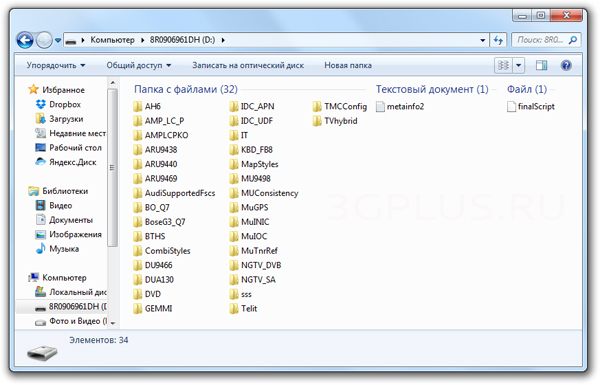Image resolution: width=600 pixels, height=385 pixels.
Task: Select the BoseG3_Q7 folder icon
Action: pyautogui.click(x=138, y=222)
